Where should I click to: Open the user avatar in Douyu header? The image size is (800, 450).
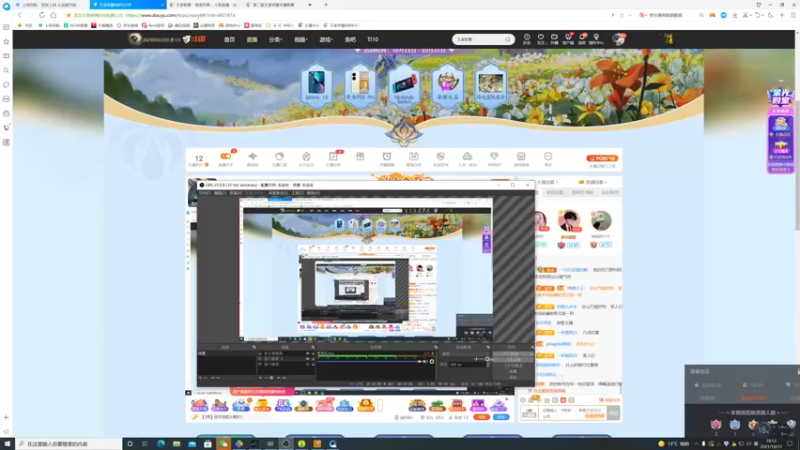coord(618,39)
